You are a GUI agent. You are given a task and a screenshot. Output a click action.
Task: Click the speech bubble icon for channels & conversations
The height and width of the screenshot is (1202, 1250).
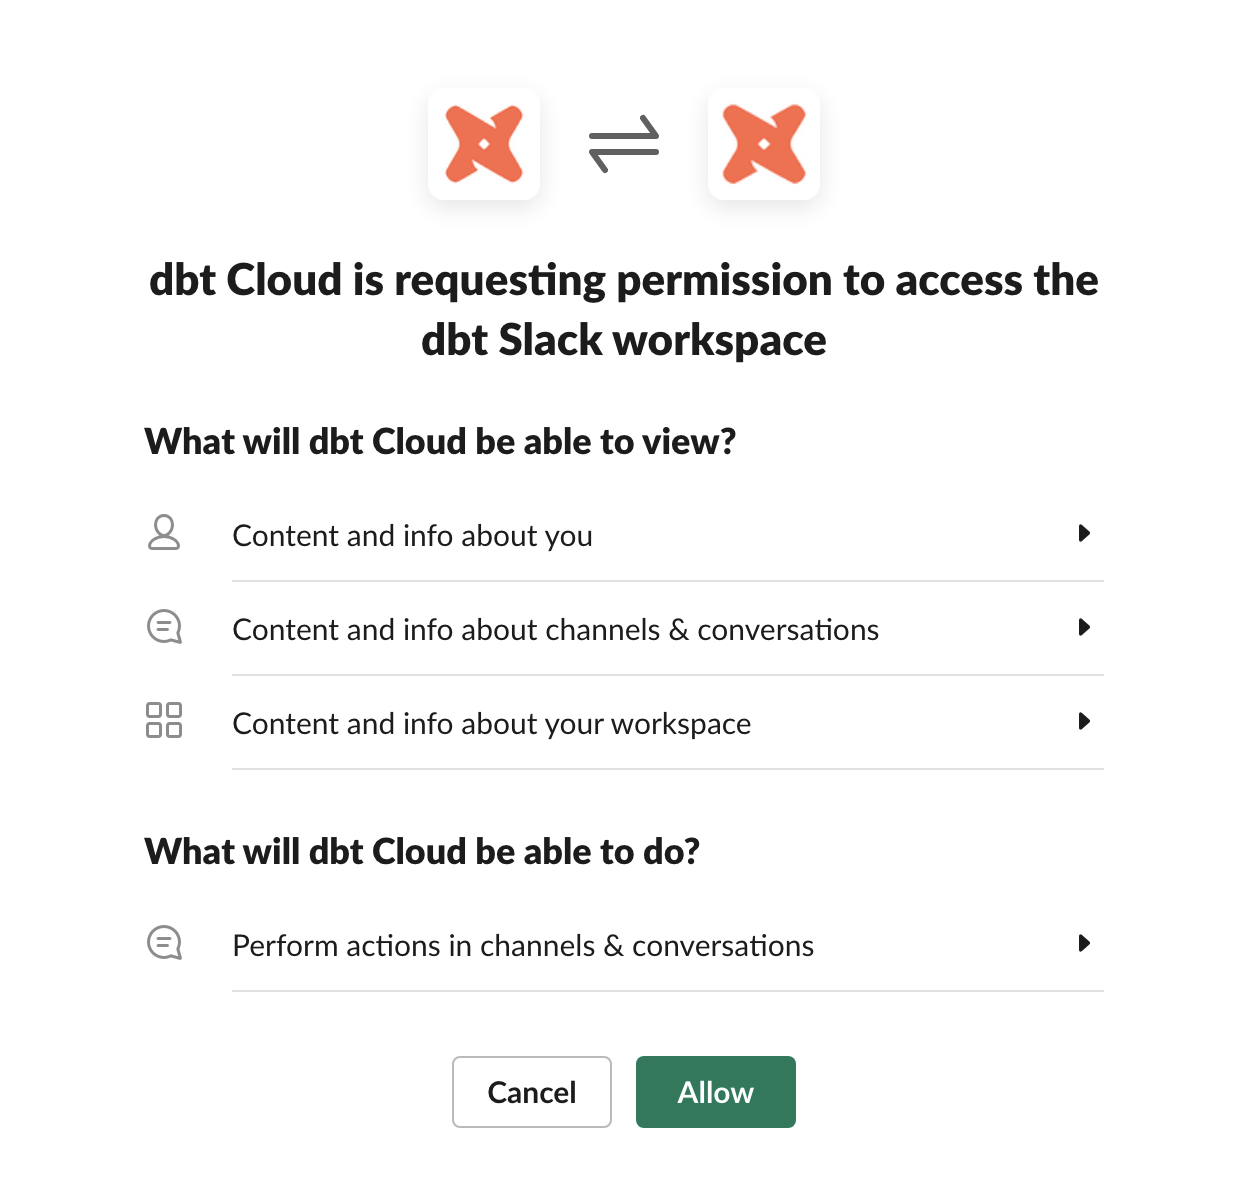pyautogui.click(x=164, y=627)
